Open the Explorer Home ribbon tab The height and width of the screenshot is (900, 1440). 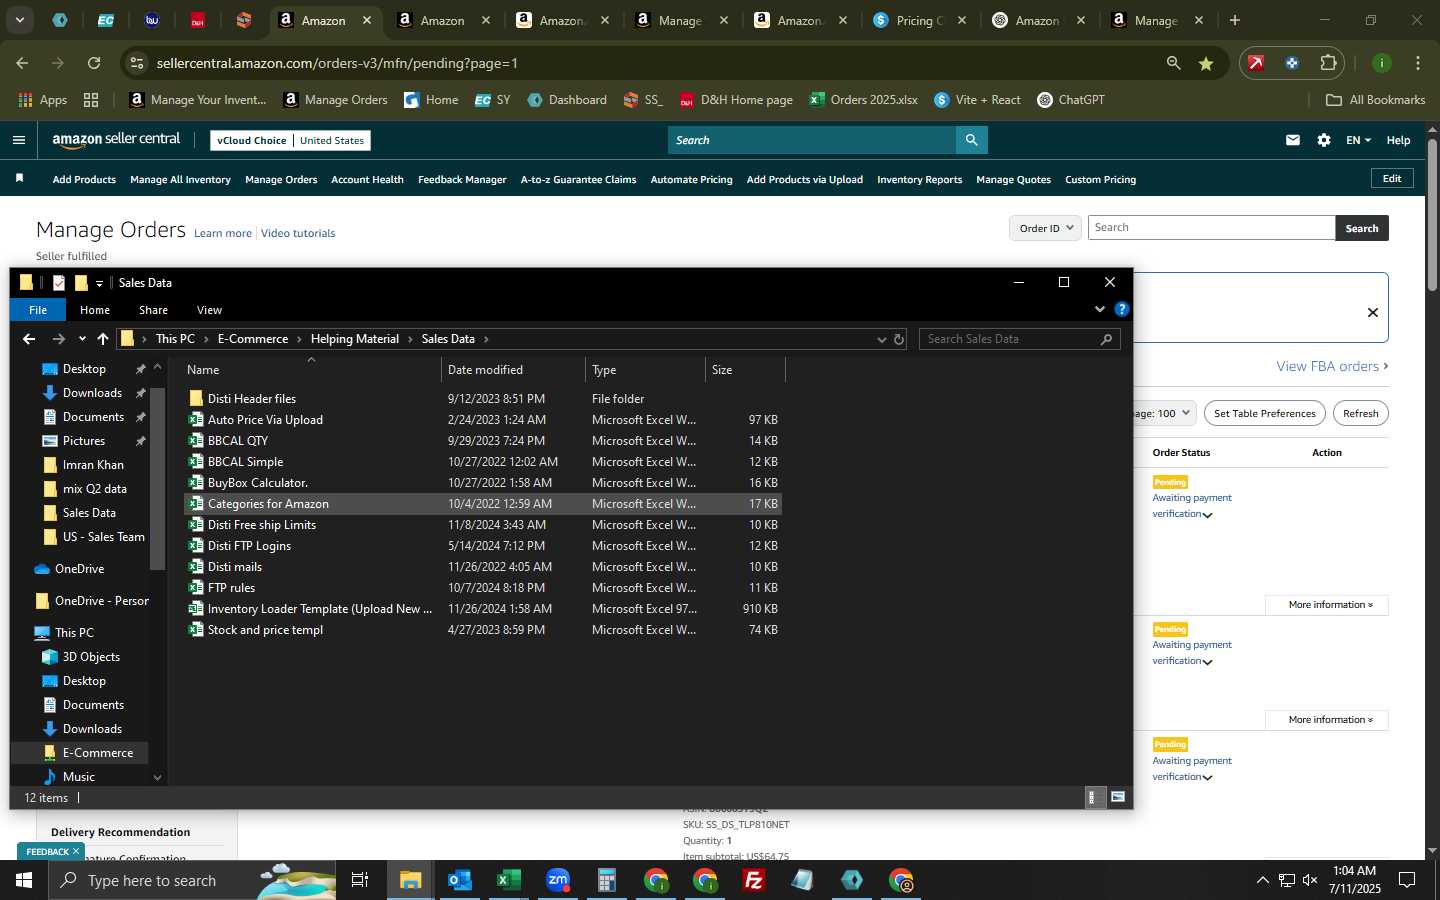pos(95,310)
